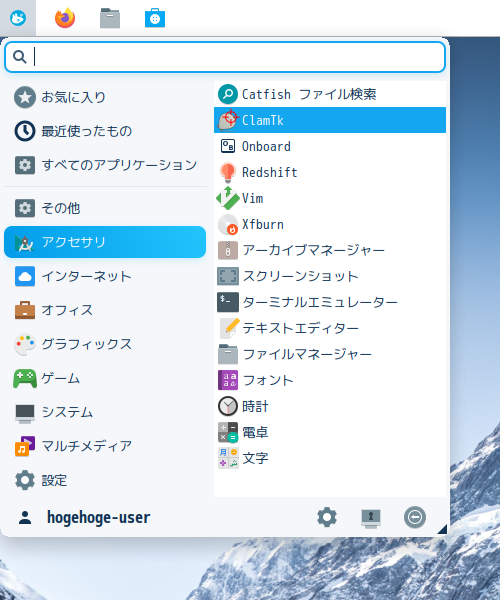Click the hogehoge-user profile name

(x=99, y=517)
